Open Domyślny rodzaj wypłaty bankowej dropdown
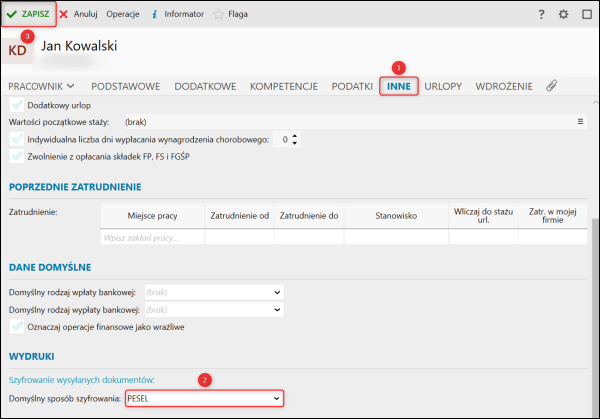Viewport: 600px width, 419px height. coord(214,310)
